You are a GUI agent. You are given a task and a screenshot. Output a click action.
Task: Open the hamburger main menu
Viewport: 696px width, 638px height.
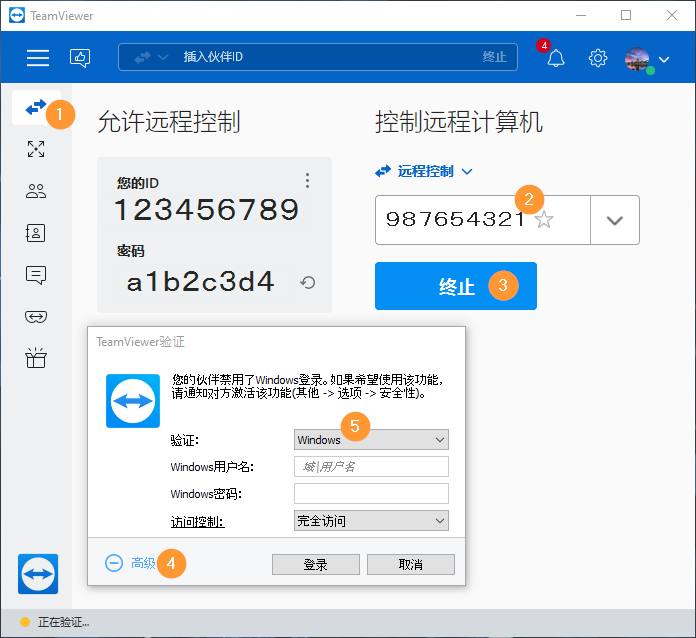tap(38, 58)
